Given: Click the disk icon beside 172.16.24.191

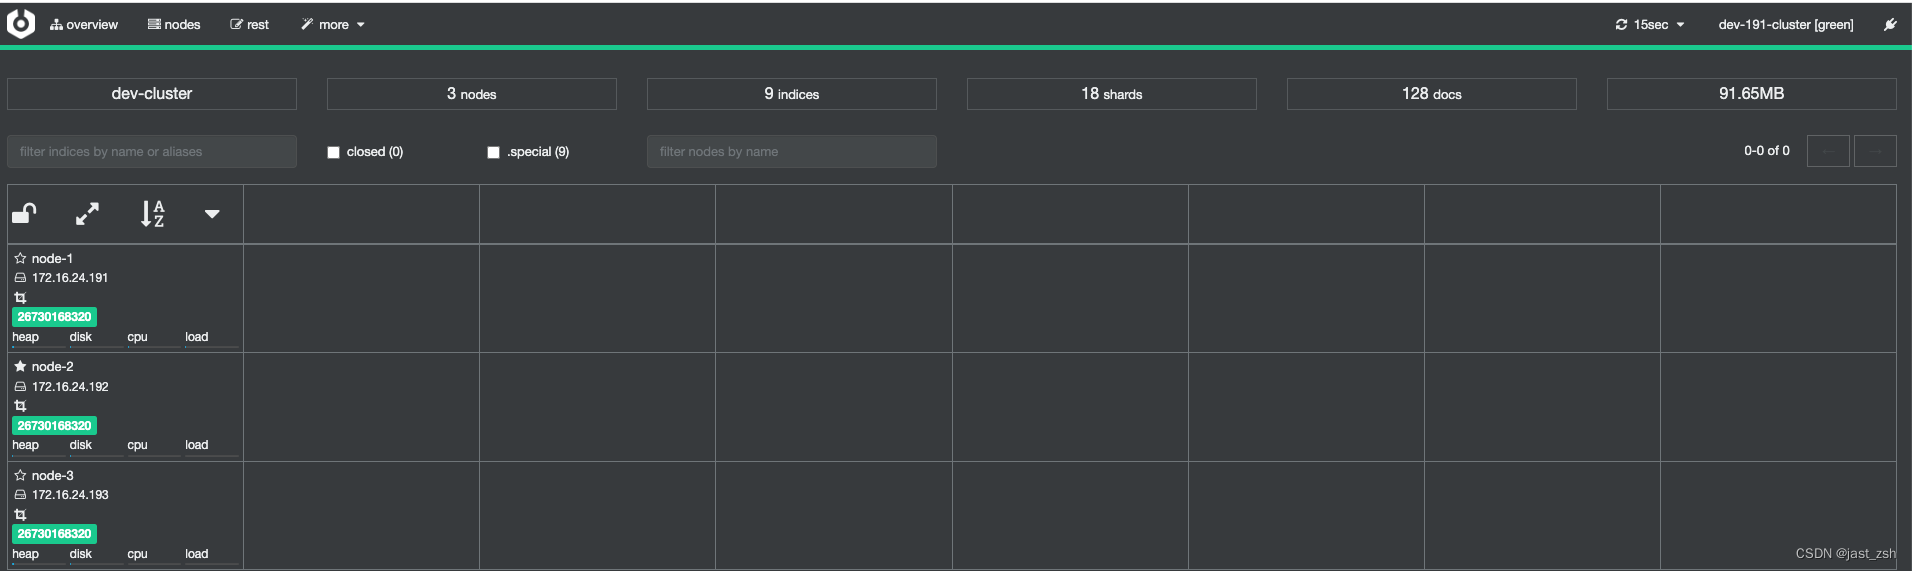Looking at the screenshot, I should click(x=20, y=278).
